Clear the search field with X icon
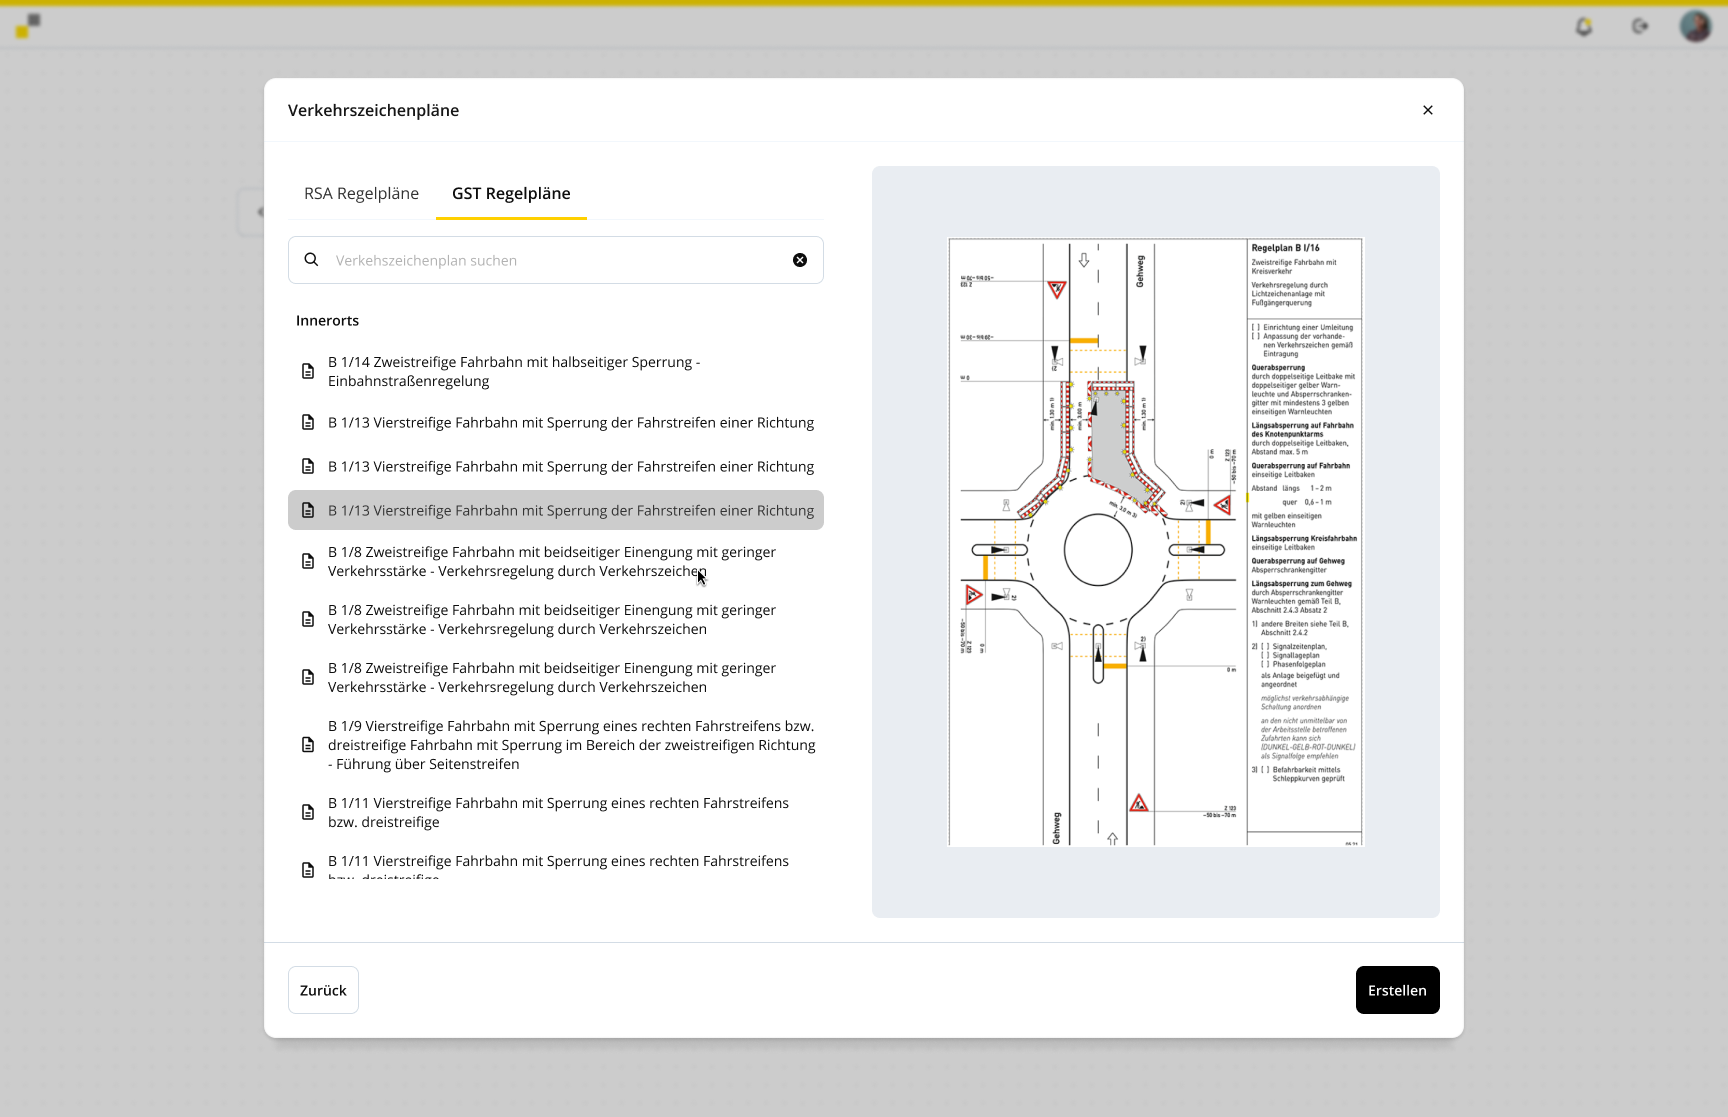 [800, 260]
